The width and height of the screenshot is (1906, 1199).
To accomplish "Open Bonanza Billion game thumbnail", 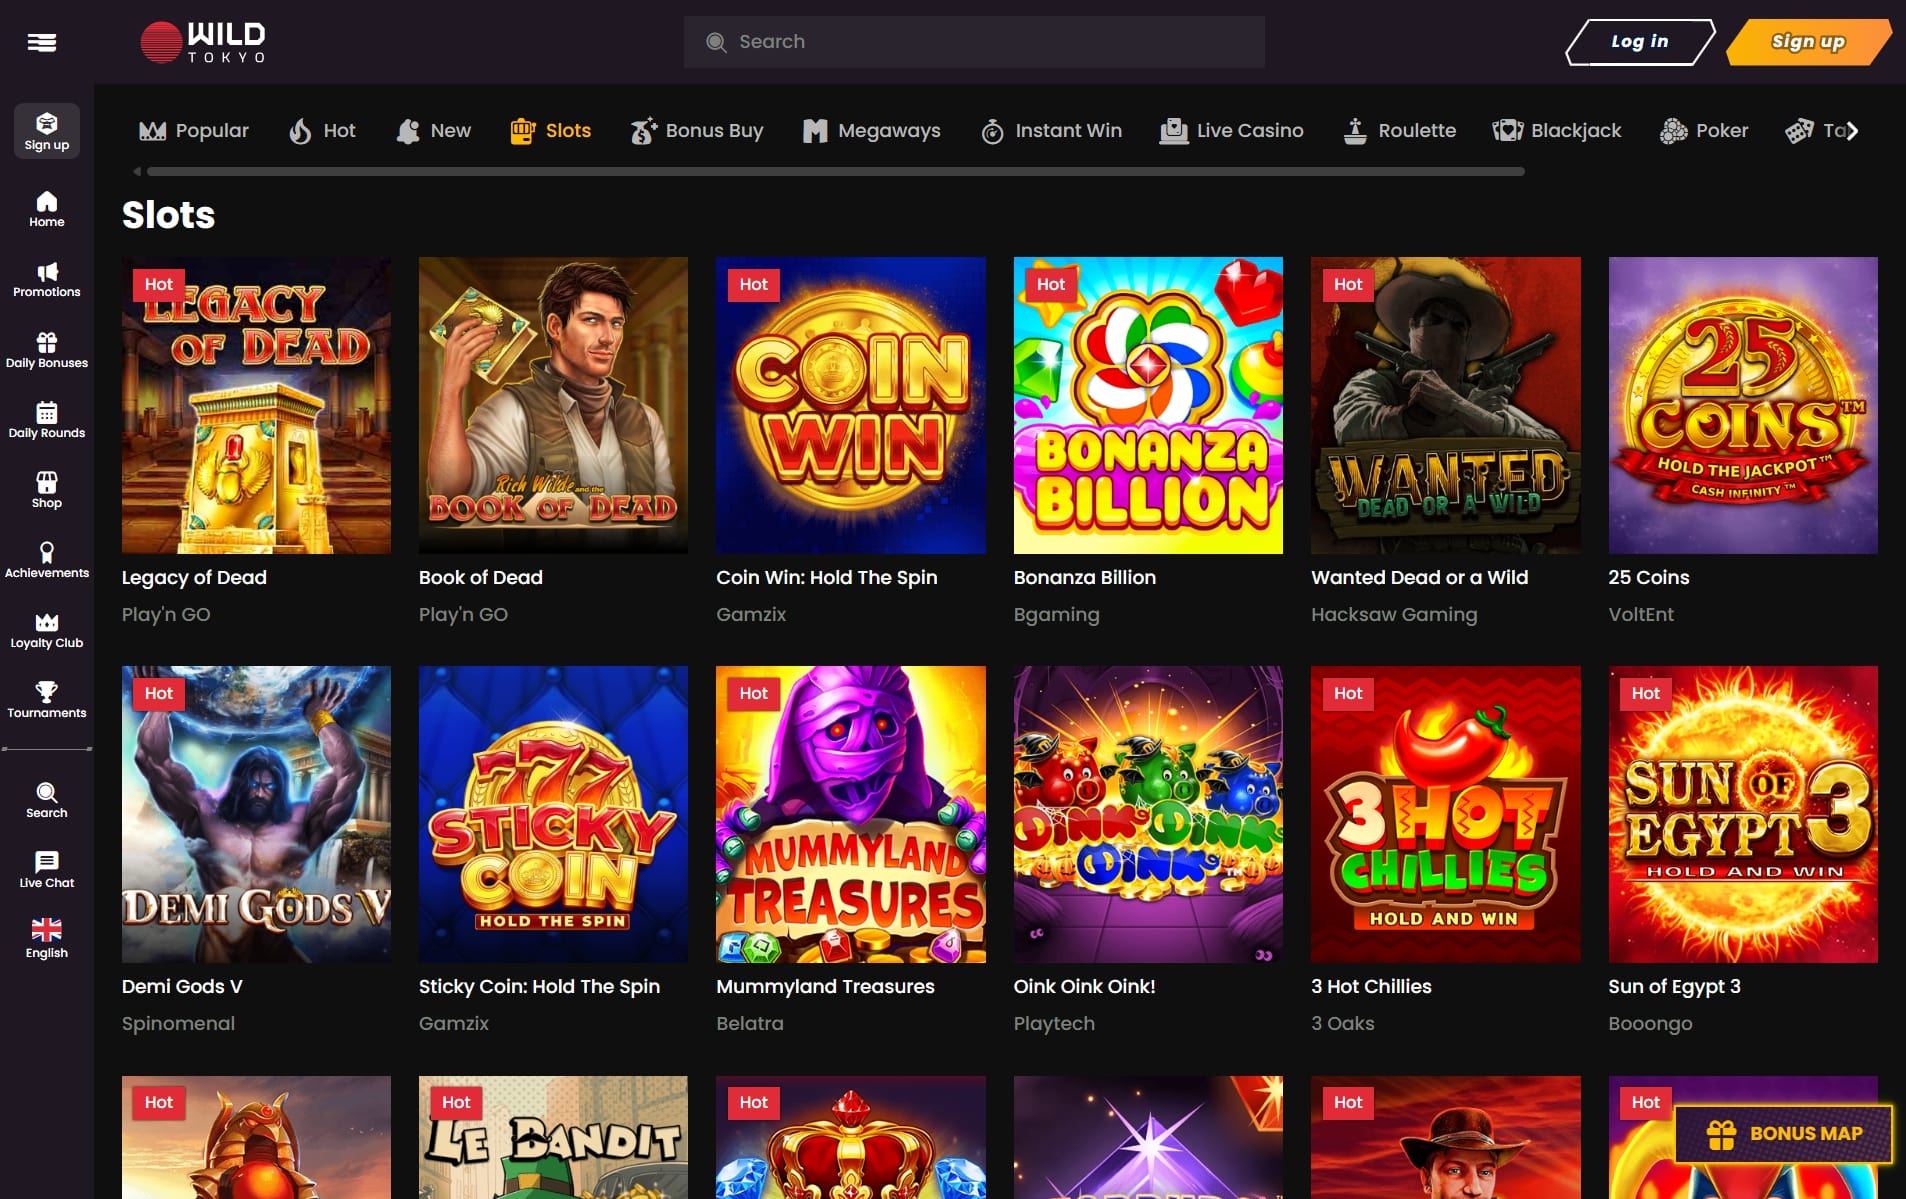I will pyautogui.click(x=1148, y=405).
